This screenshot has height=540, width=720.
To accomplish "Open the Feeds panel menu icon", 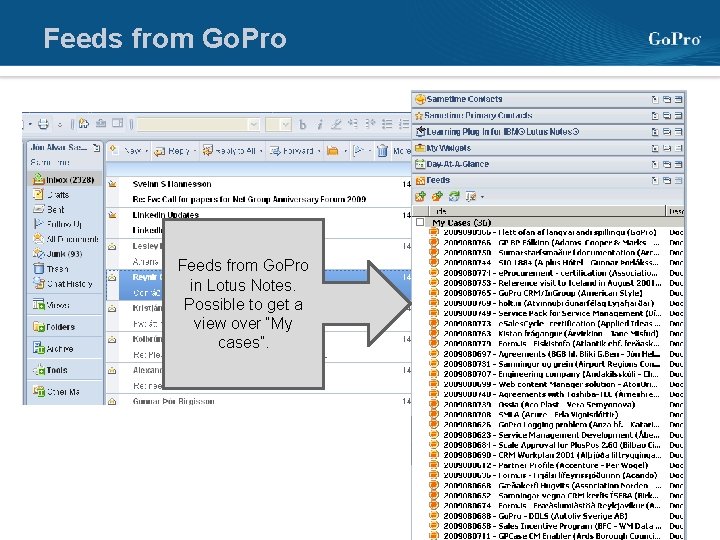I will tap(655, 180).
